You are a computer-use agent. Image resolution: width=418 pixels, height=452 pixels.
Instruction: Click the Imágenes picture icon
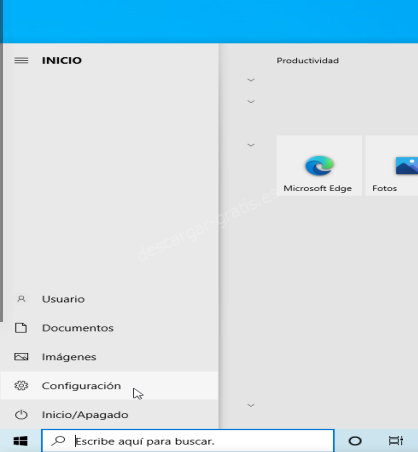click(x=21, y=357)
